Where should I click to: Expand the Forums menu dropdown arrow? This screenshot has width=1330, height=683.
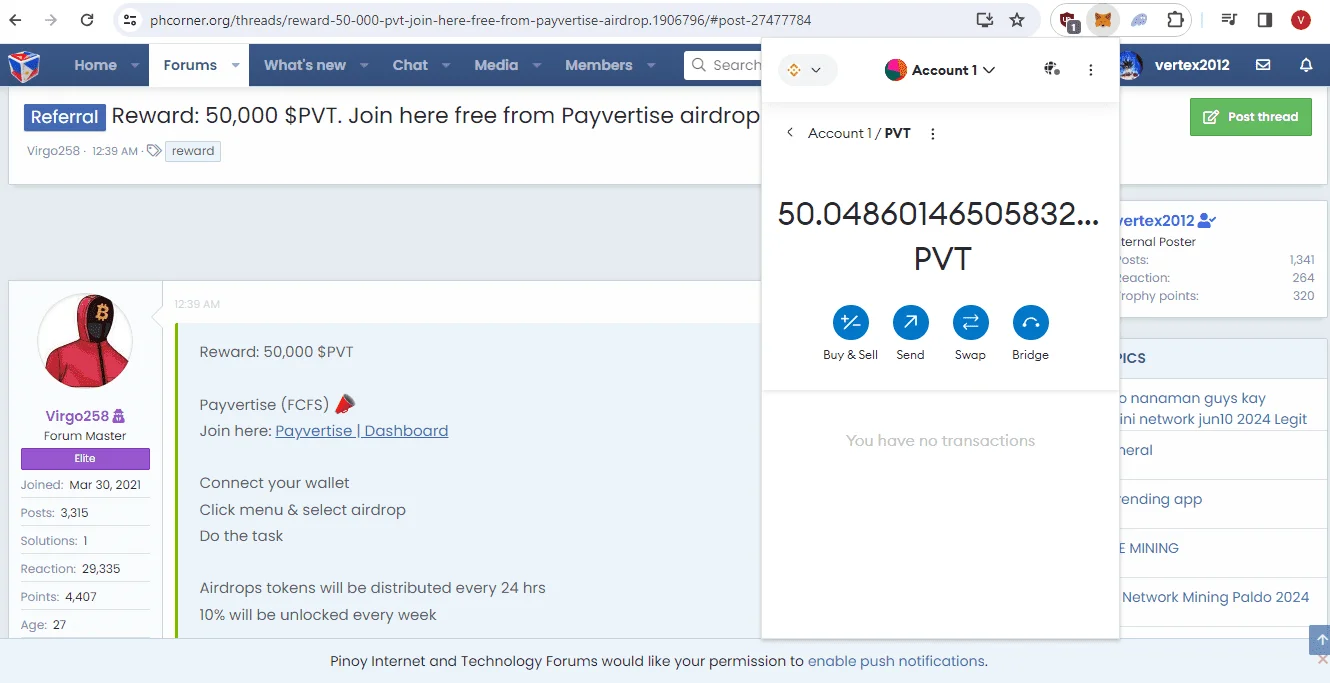pyautogui.click(x=236, y=65)
